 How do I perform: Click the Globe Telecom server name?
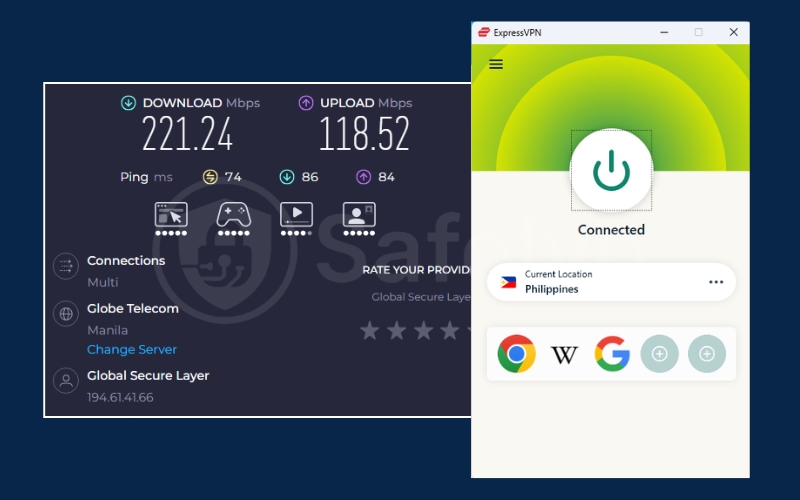(x=133, y=309)
